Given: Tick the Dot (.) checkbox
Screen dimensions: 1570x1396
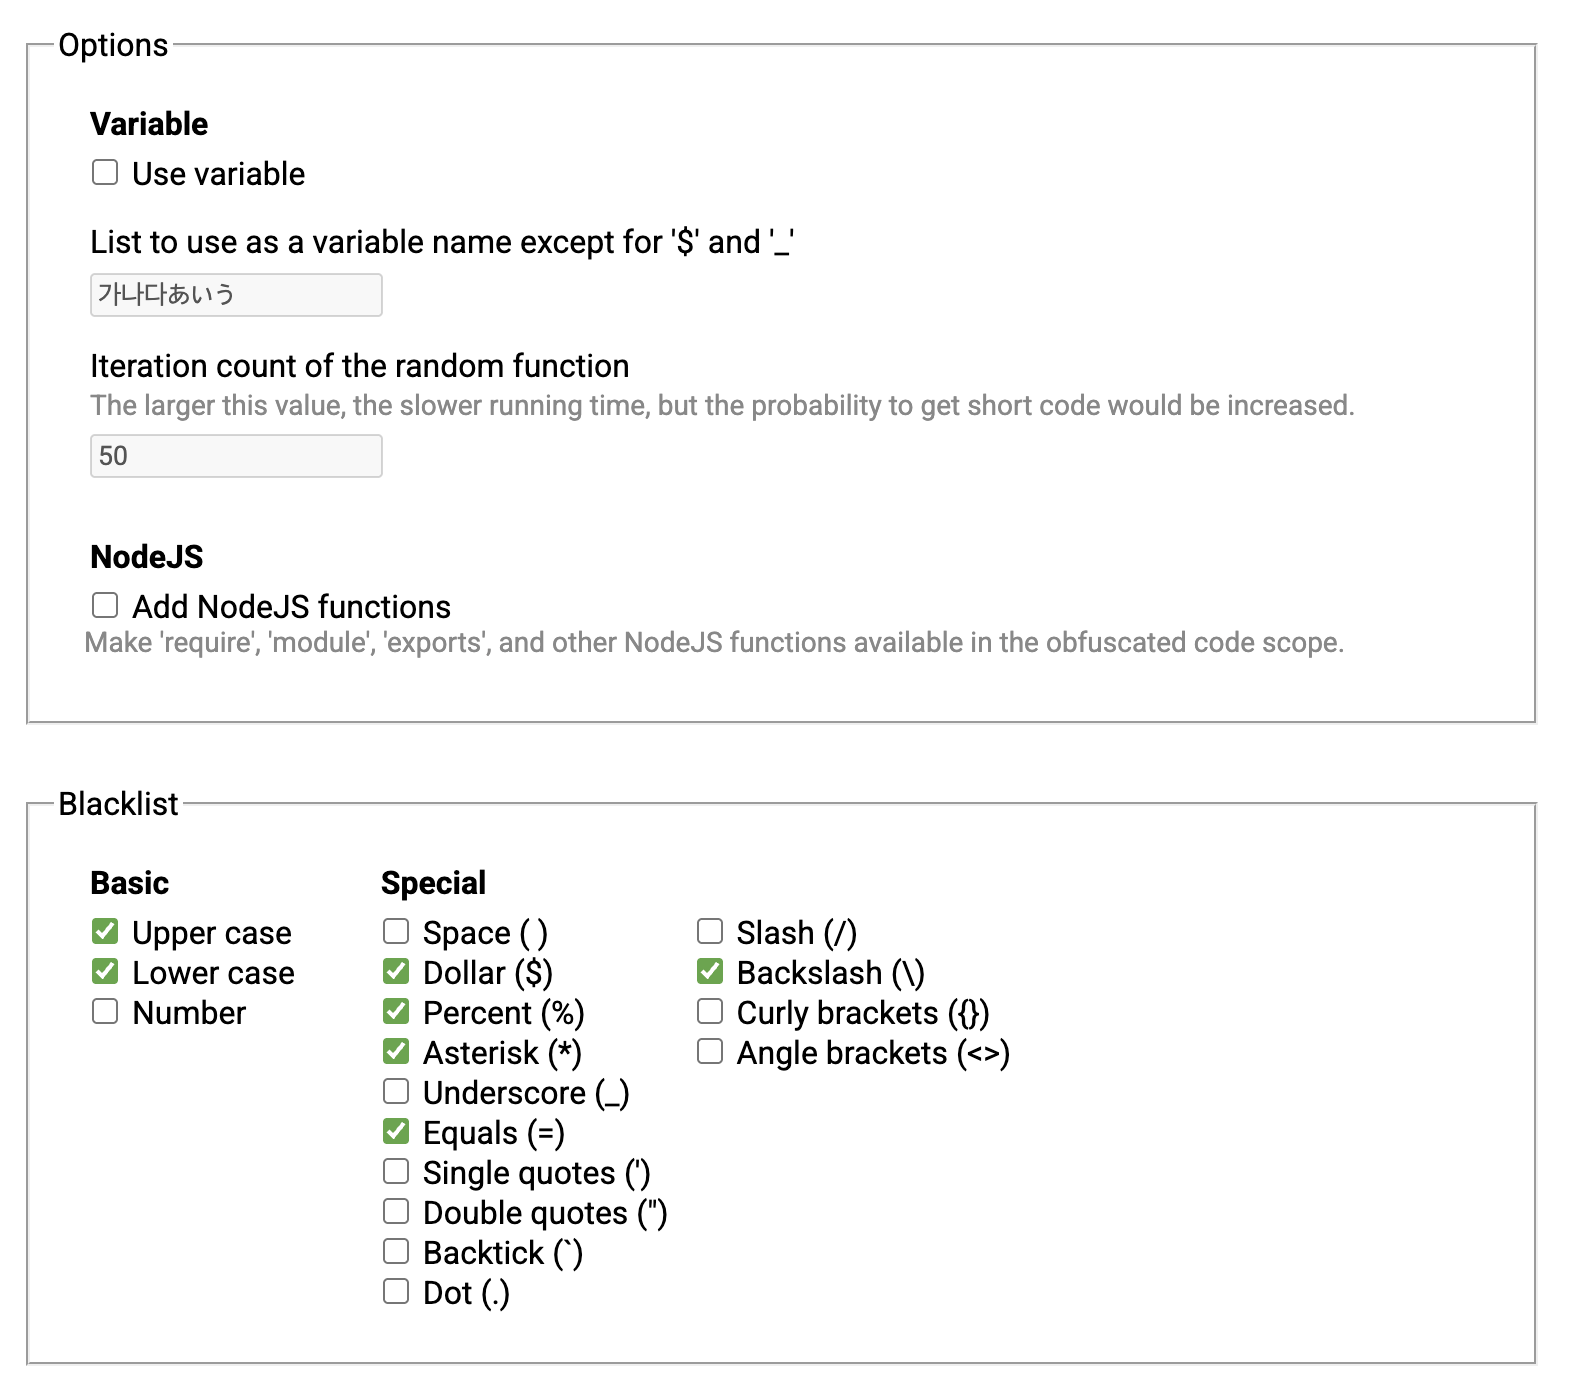Looking at the screenshot, I should pyautogui.click(x=396, y=1291).
